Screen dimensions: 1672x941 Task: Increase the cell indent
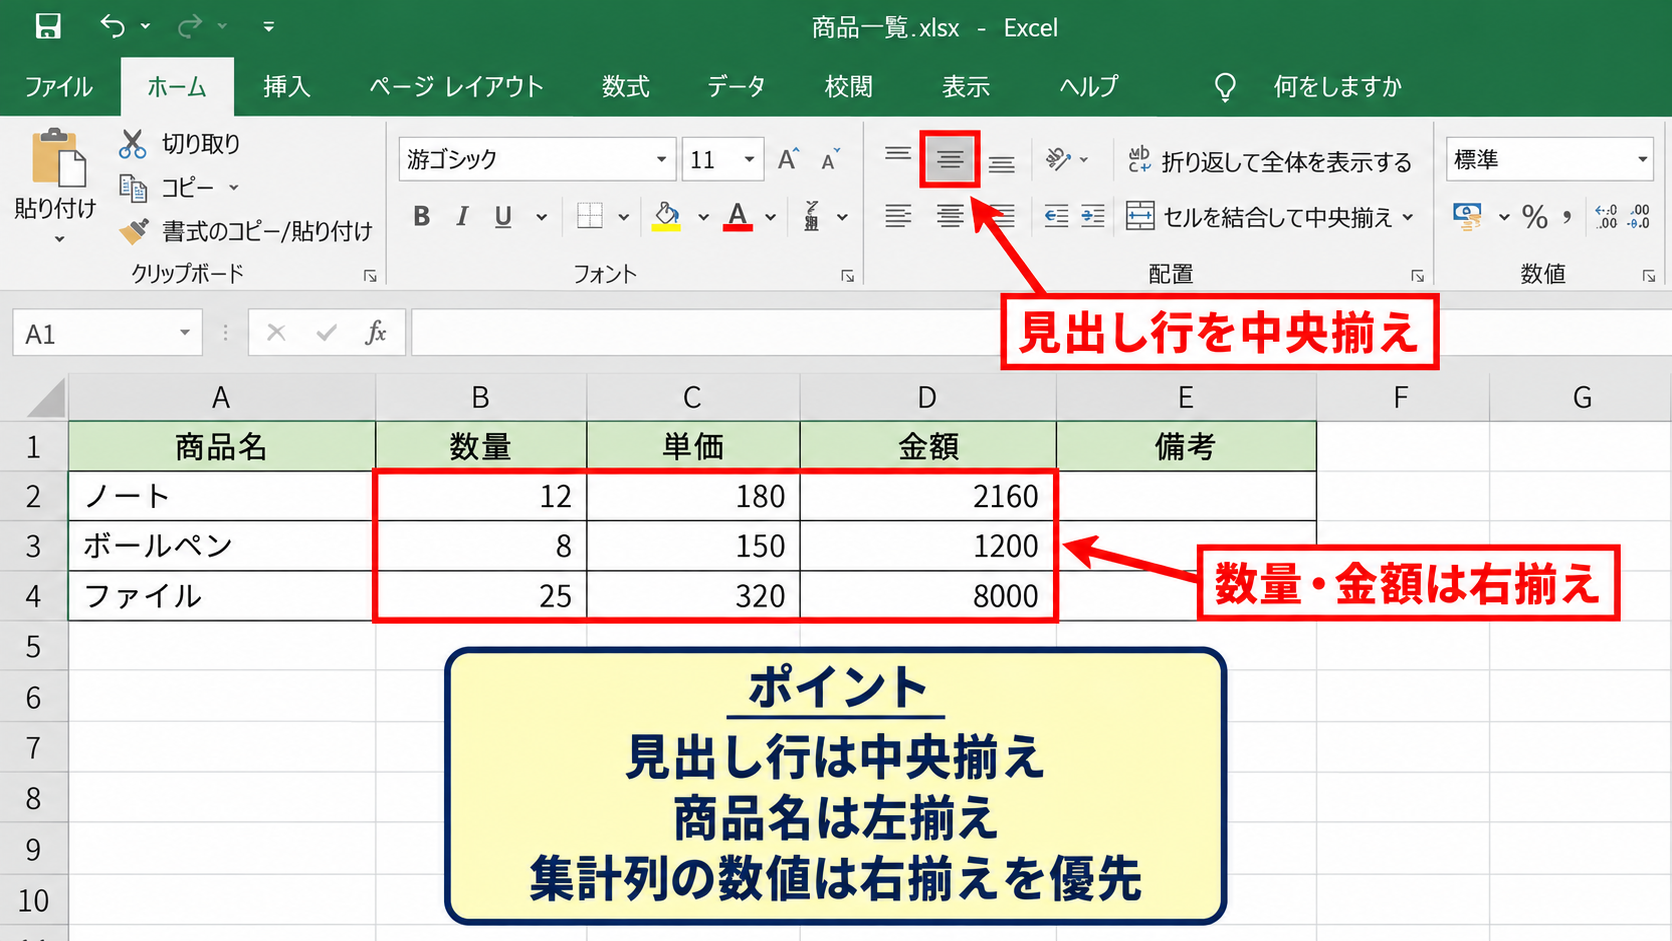click(x=1093, y=216)
